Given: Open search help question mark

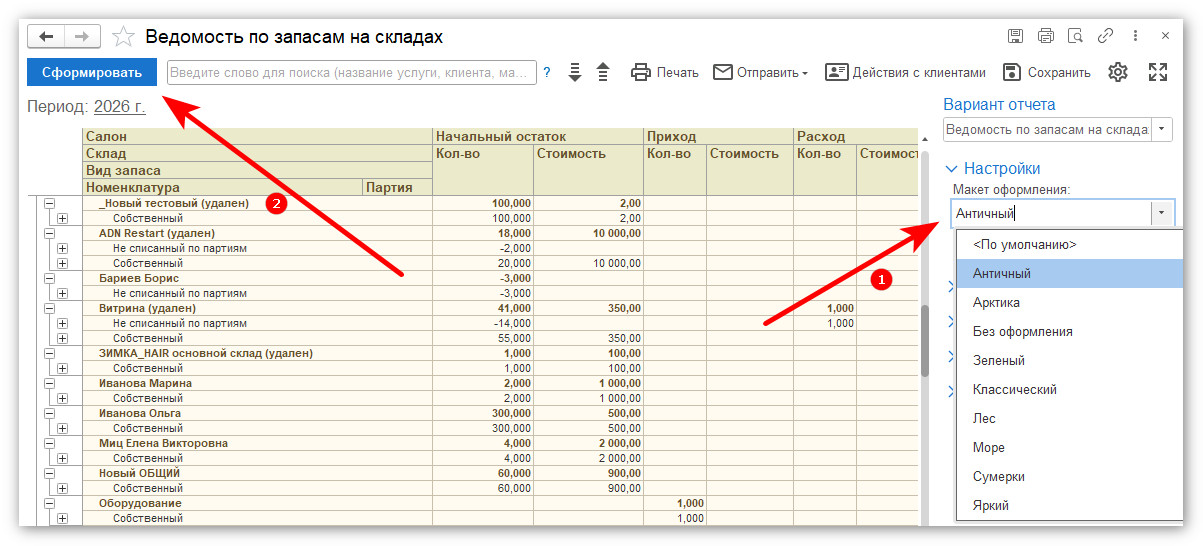Looking at the screenshot, I should 547,72.
